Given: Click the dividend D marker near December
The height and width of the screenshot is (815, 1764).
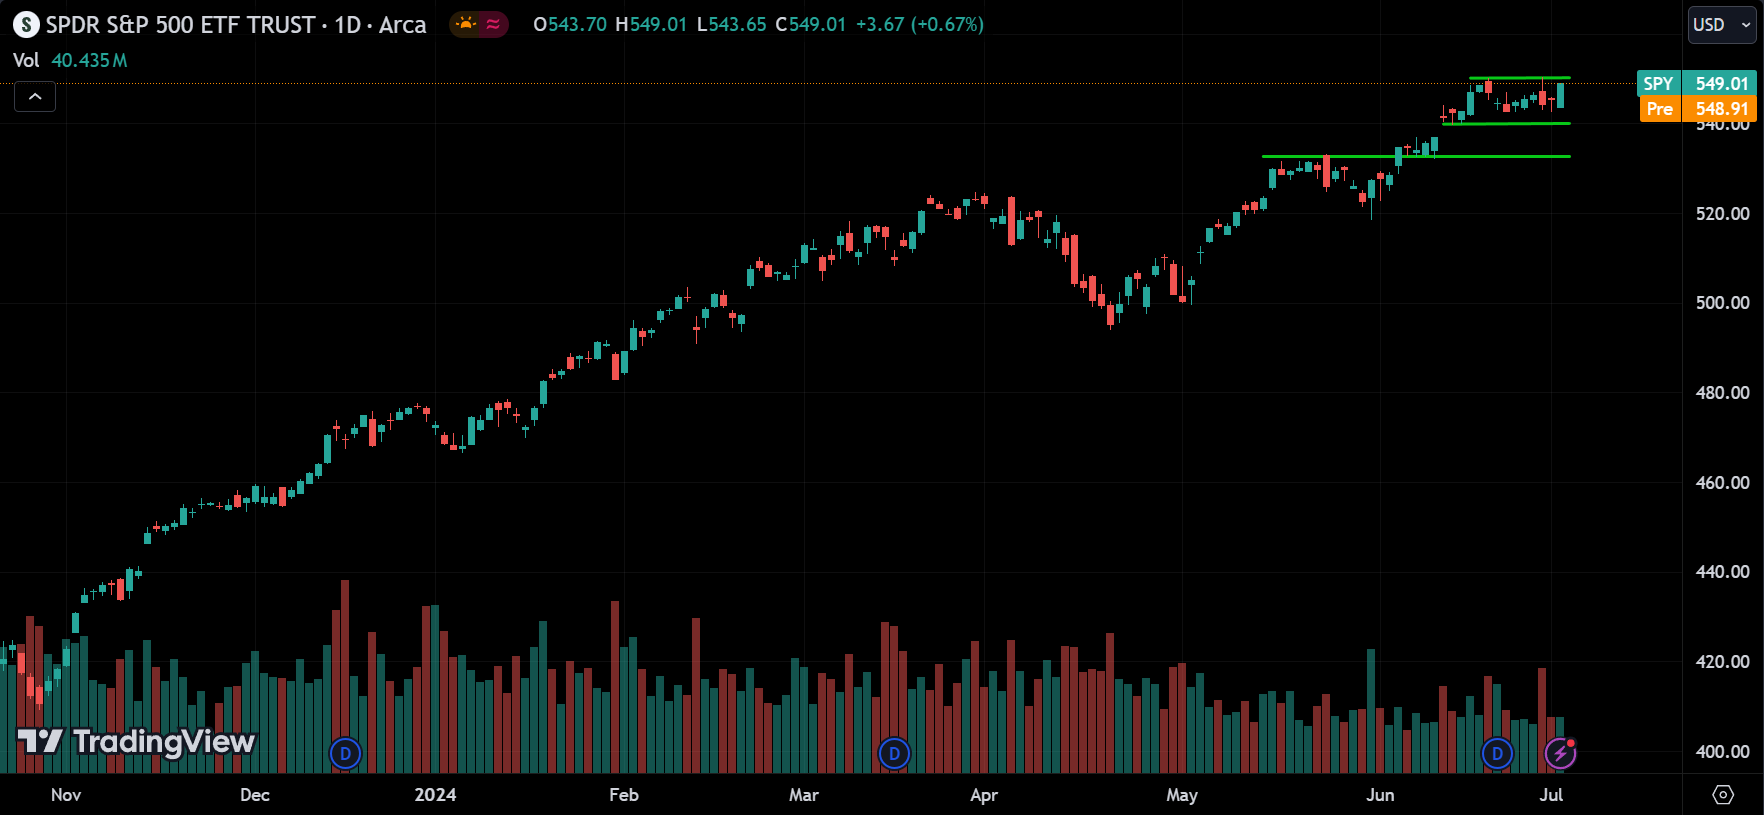Looking at the screenshot, I should [345, 753].
